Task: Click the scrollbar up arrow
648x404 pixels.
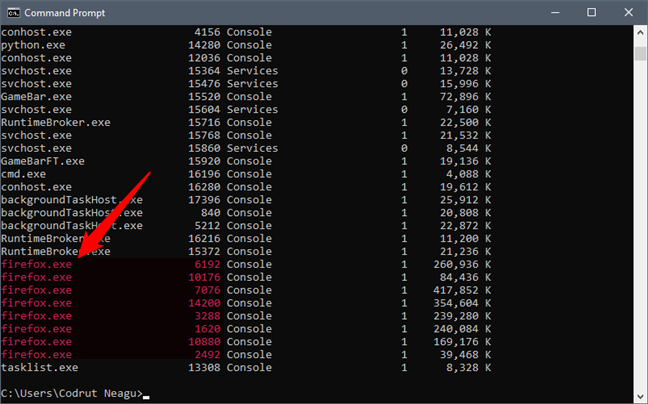Action: pyautogui.click(x=638, y=32)
